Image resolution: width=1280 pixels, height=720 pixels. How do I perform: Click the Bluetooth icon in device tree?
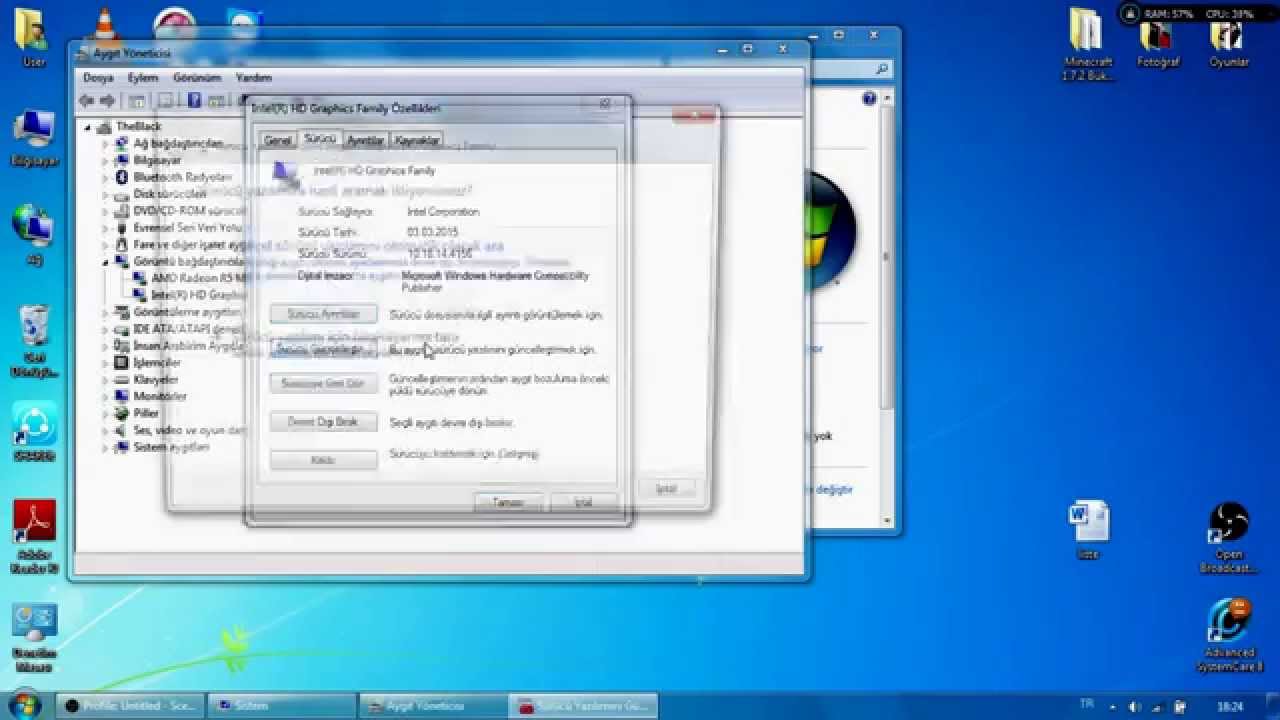point(122,177)
